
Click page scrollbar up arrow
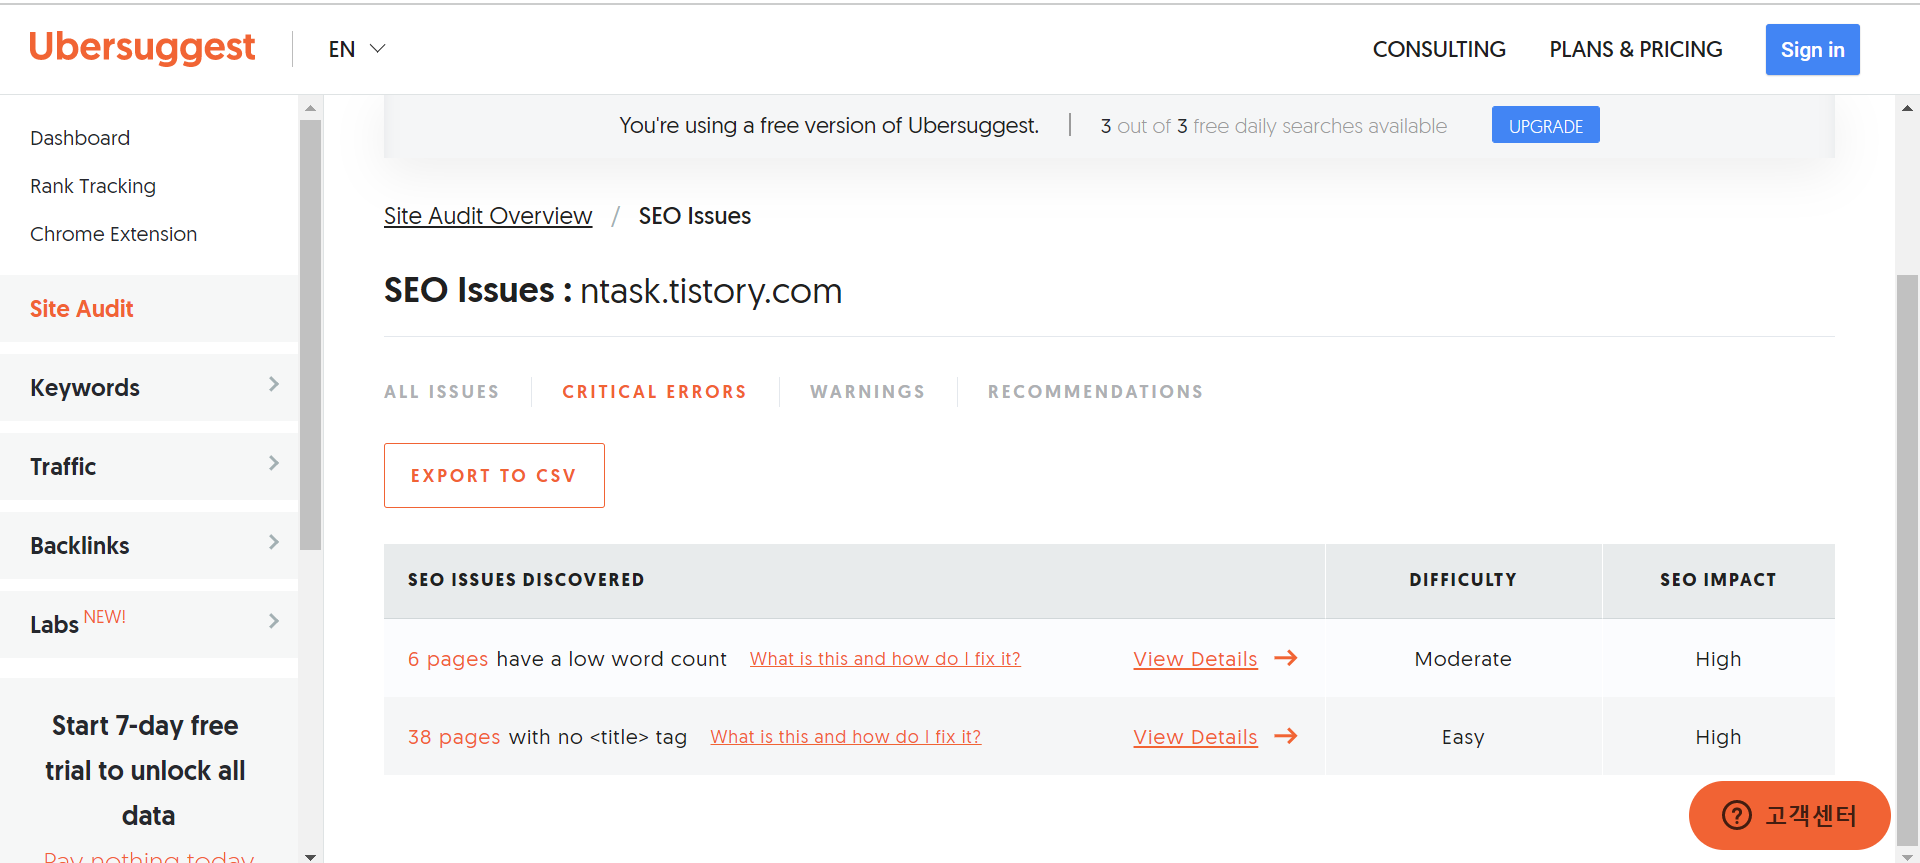(x=1907, y=107)
